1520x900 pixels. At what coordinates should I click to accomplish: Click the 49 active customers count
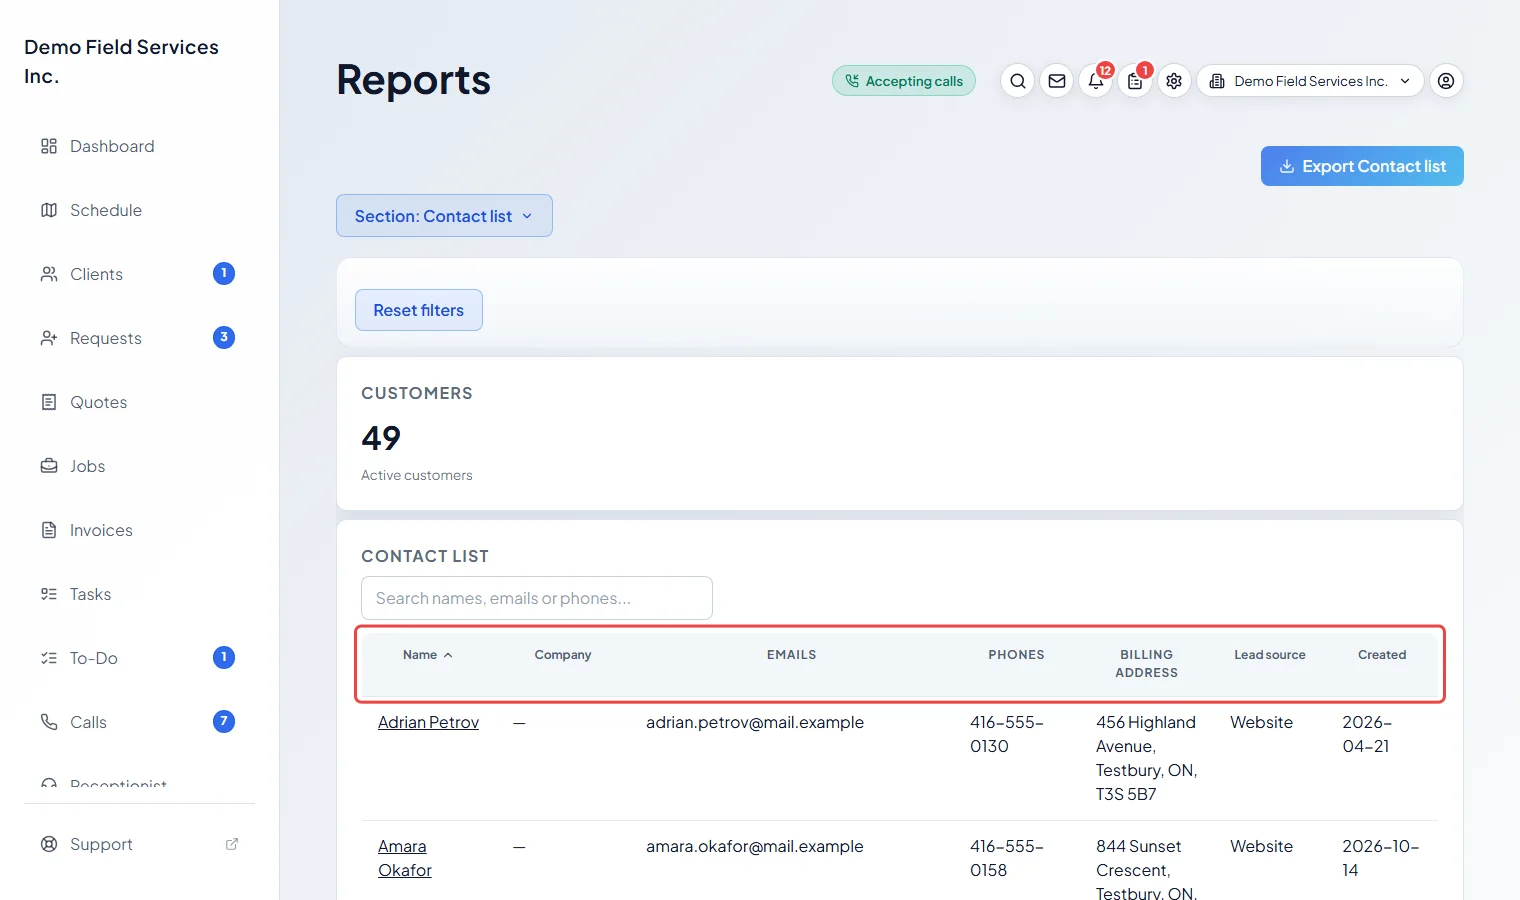point(381,438)
